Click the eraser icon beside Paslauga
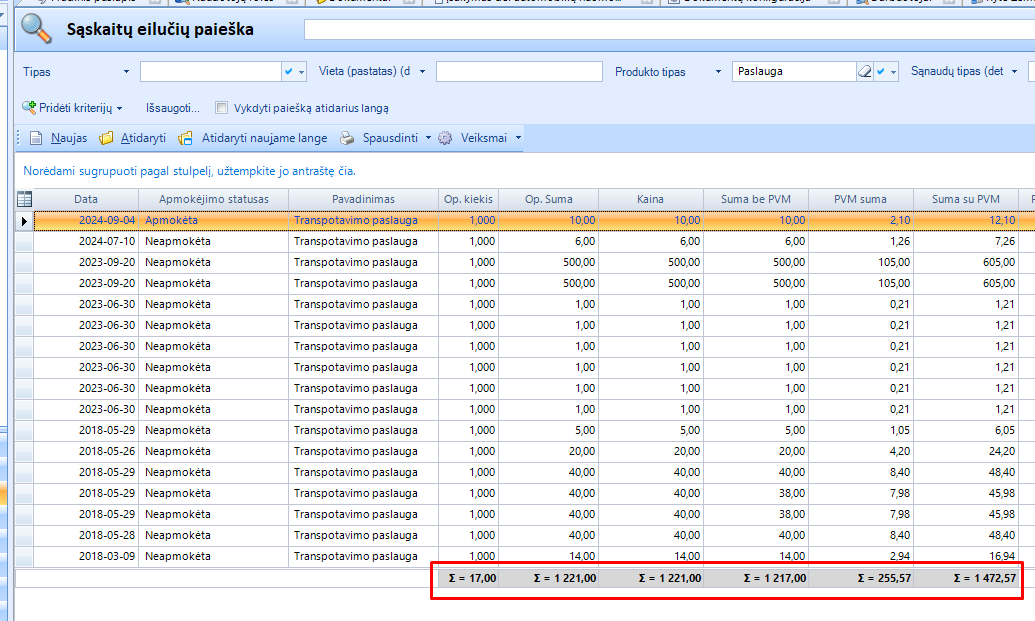The image size is (1035, 621). click(864, 71)
